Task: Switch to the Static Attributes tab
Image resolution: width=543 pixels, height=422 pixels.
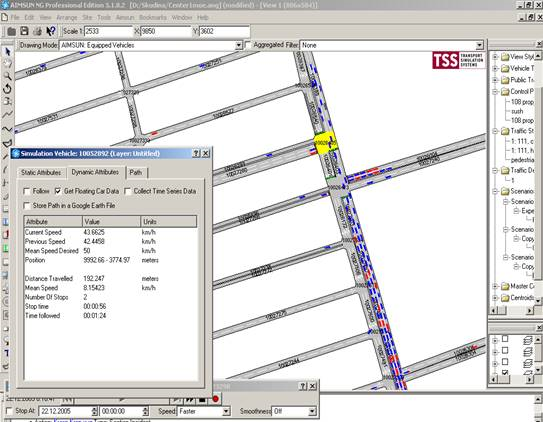Action: 41,172
